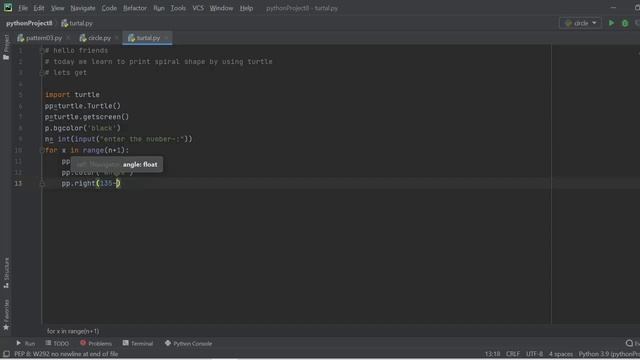This screenshot has width=640, height=360.
Task: Click the 'for x in range(n+1)' breadcrumb
Action: 73,331
